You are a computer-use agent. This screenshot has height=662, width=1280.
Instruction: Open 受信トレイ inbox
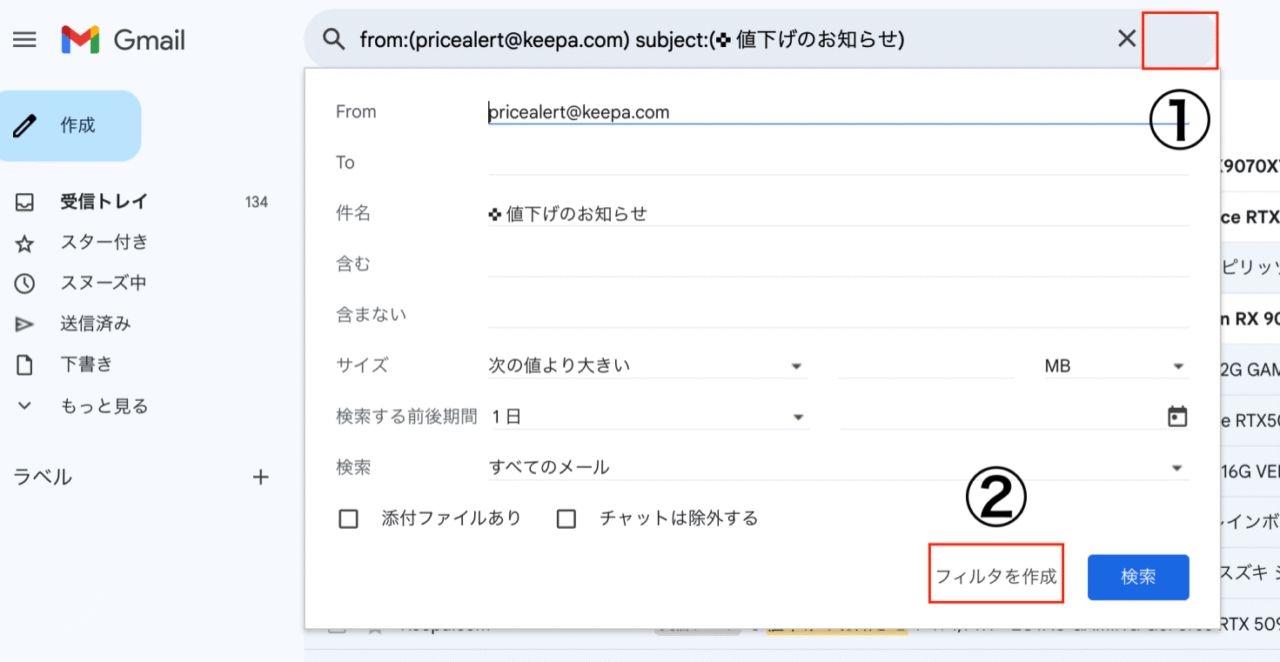[x=104, y=202]
